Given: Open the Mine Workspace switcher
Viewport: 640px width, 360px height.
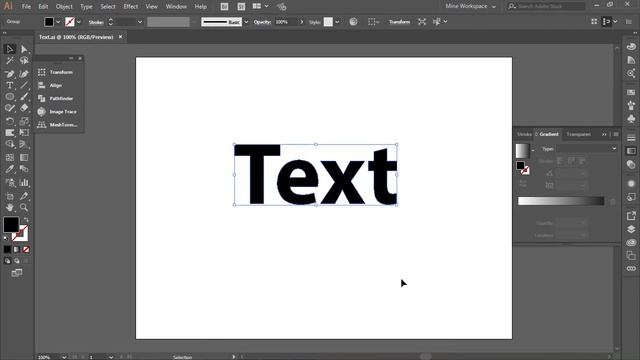Looking at the screenshot, I should click(x=471, y=7).
